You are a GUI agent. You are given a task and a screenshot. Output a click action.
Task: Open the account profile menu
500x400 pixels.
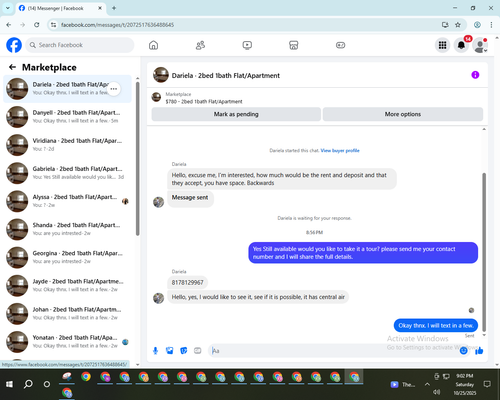tap(480, 45)
